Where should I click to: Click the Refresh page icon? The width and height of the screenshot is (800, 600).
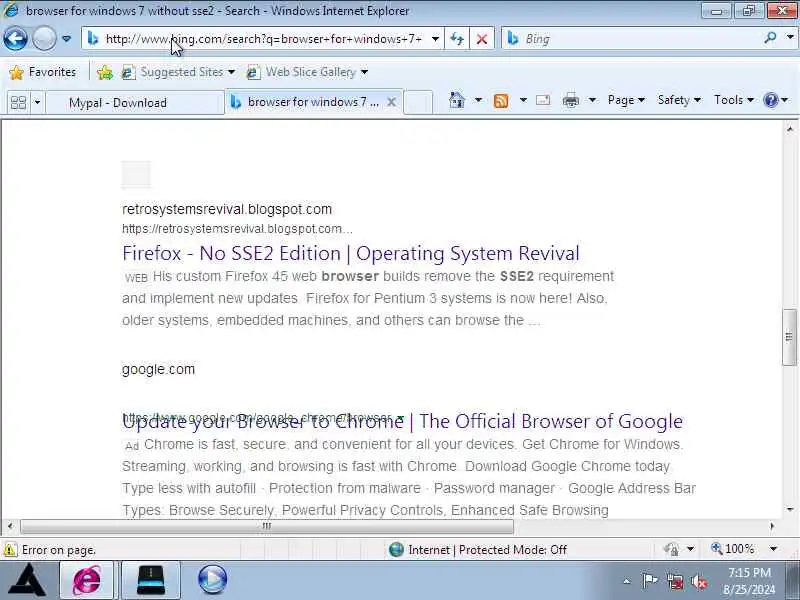pos(457,39)
